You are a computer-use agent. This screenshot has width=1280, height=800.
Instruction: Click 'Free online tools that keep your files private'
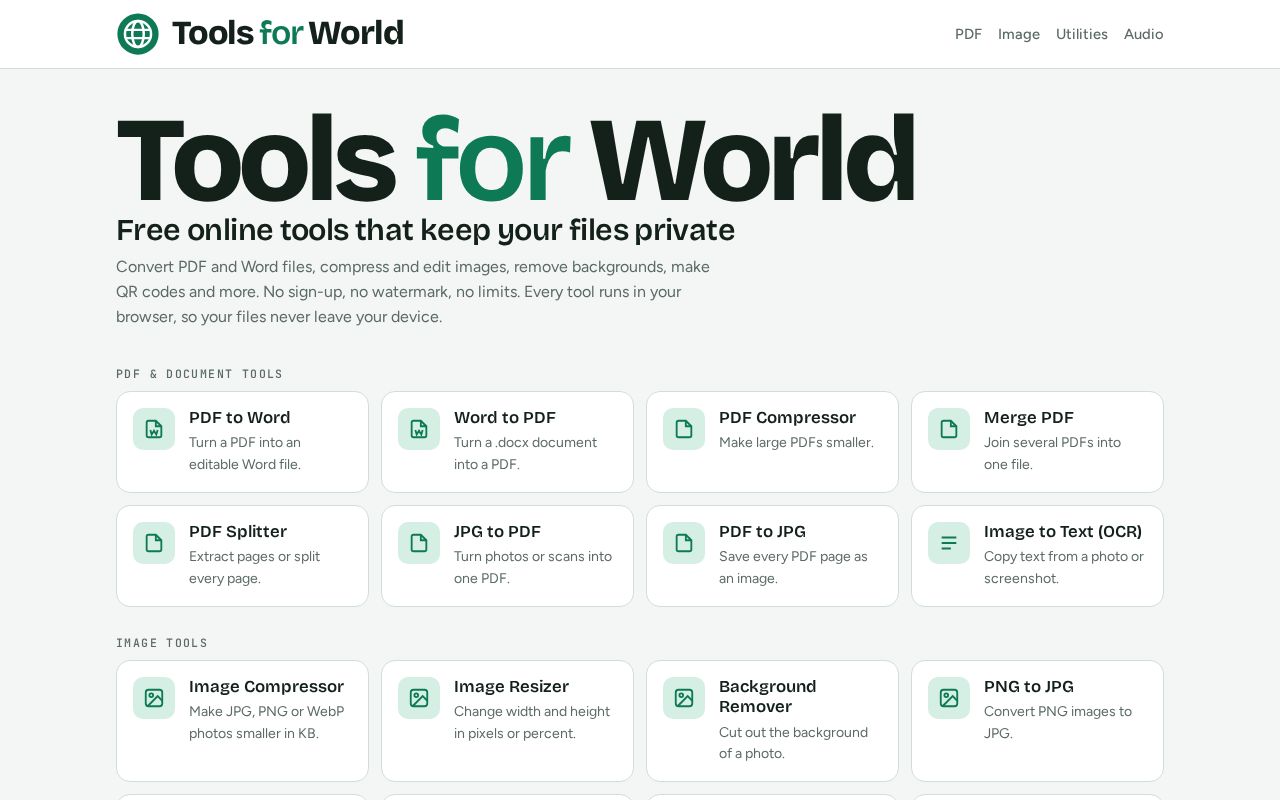425,230
